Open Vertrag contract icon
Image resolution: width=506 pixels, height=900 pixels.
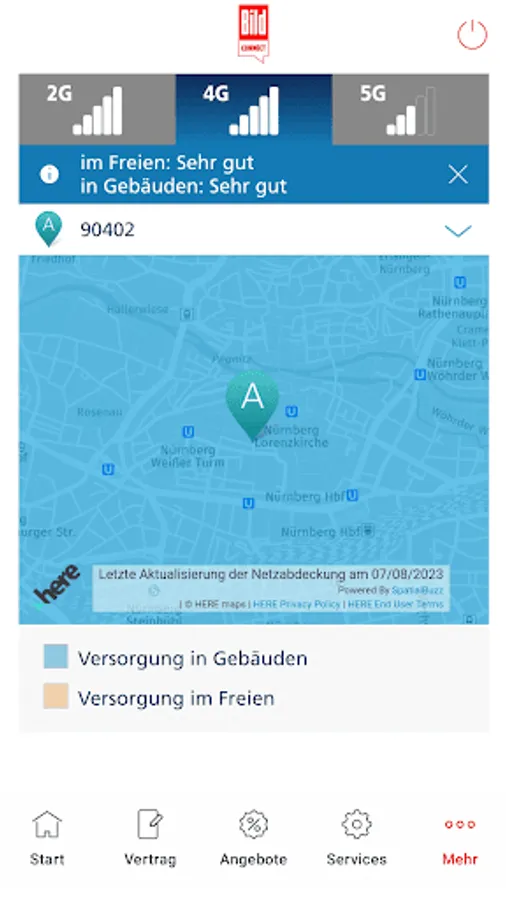[150, 825]
